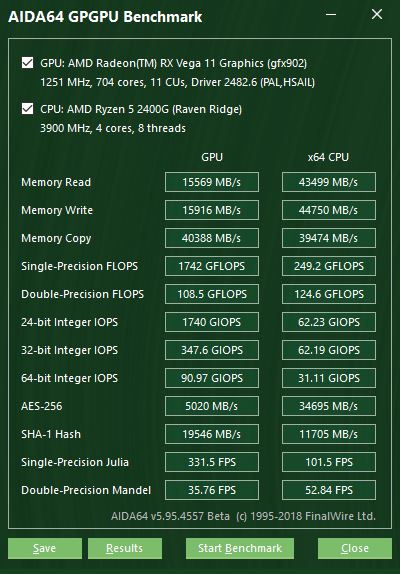Select the CPU AES-256 34695 MB/s box
The height and width of the screenshot is (574, 400).
click(329, 406)
